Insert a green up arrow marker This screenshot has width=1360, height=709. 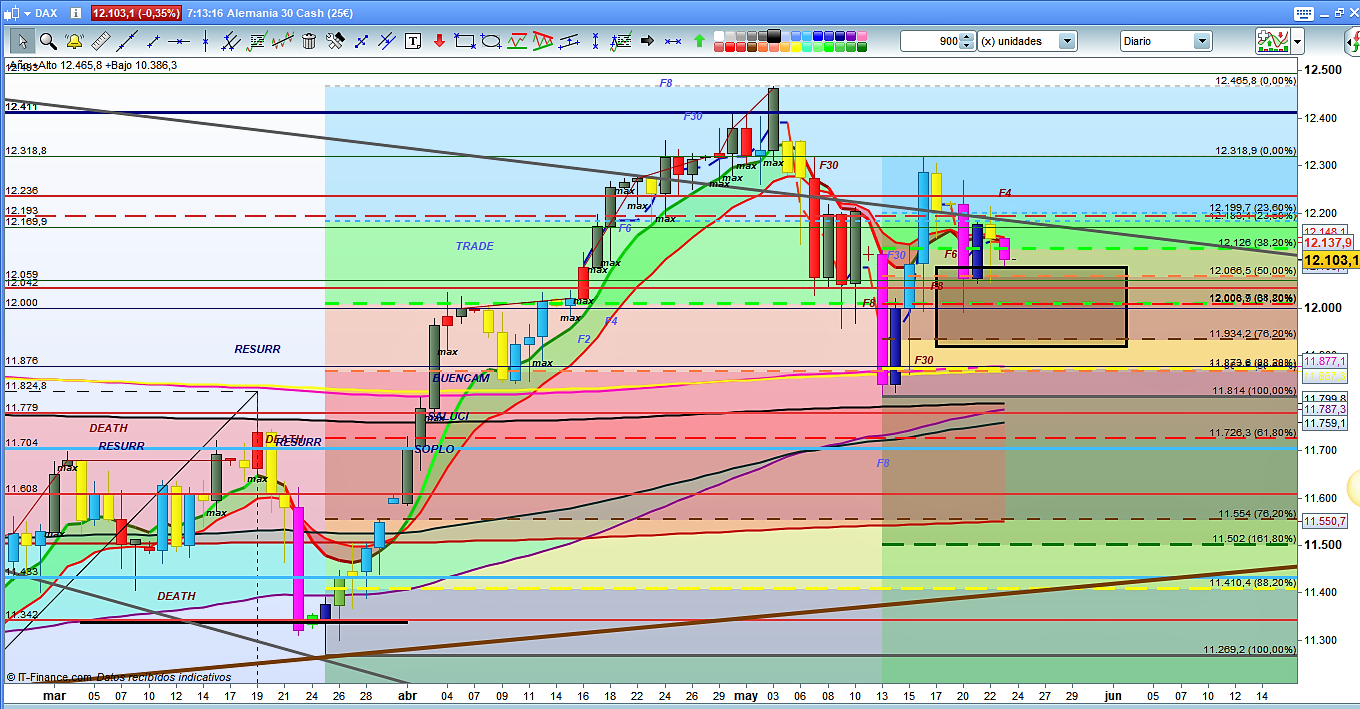[x=699, y=41]
